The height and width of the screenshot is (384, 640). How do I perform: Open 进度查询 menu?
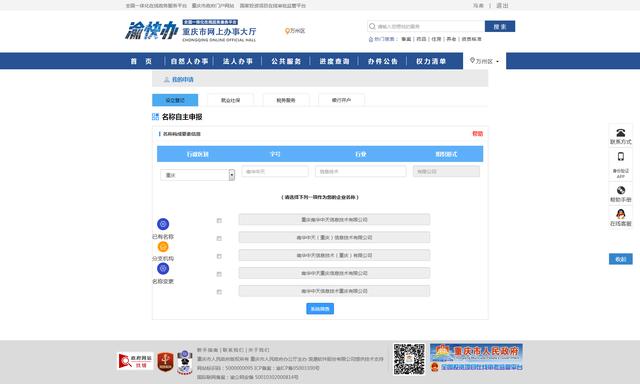[334, 61]
